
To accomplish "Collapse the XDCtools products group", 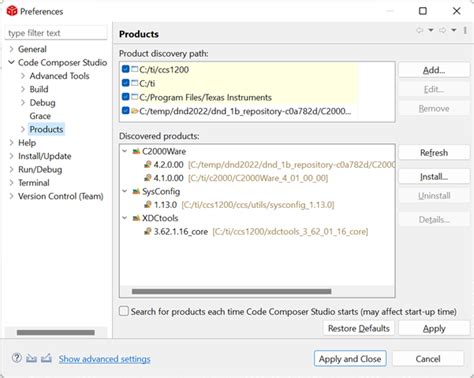I will click(x=125, y=218).
